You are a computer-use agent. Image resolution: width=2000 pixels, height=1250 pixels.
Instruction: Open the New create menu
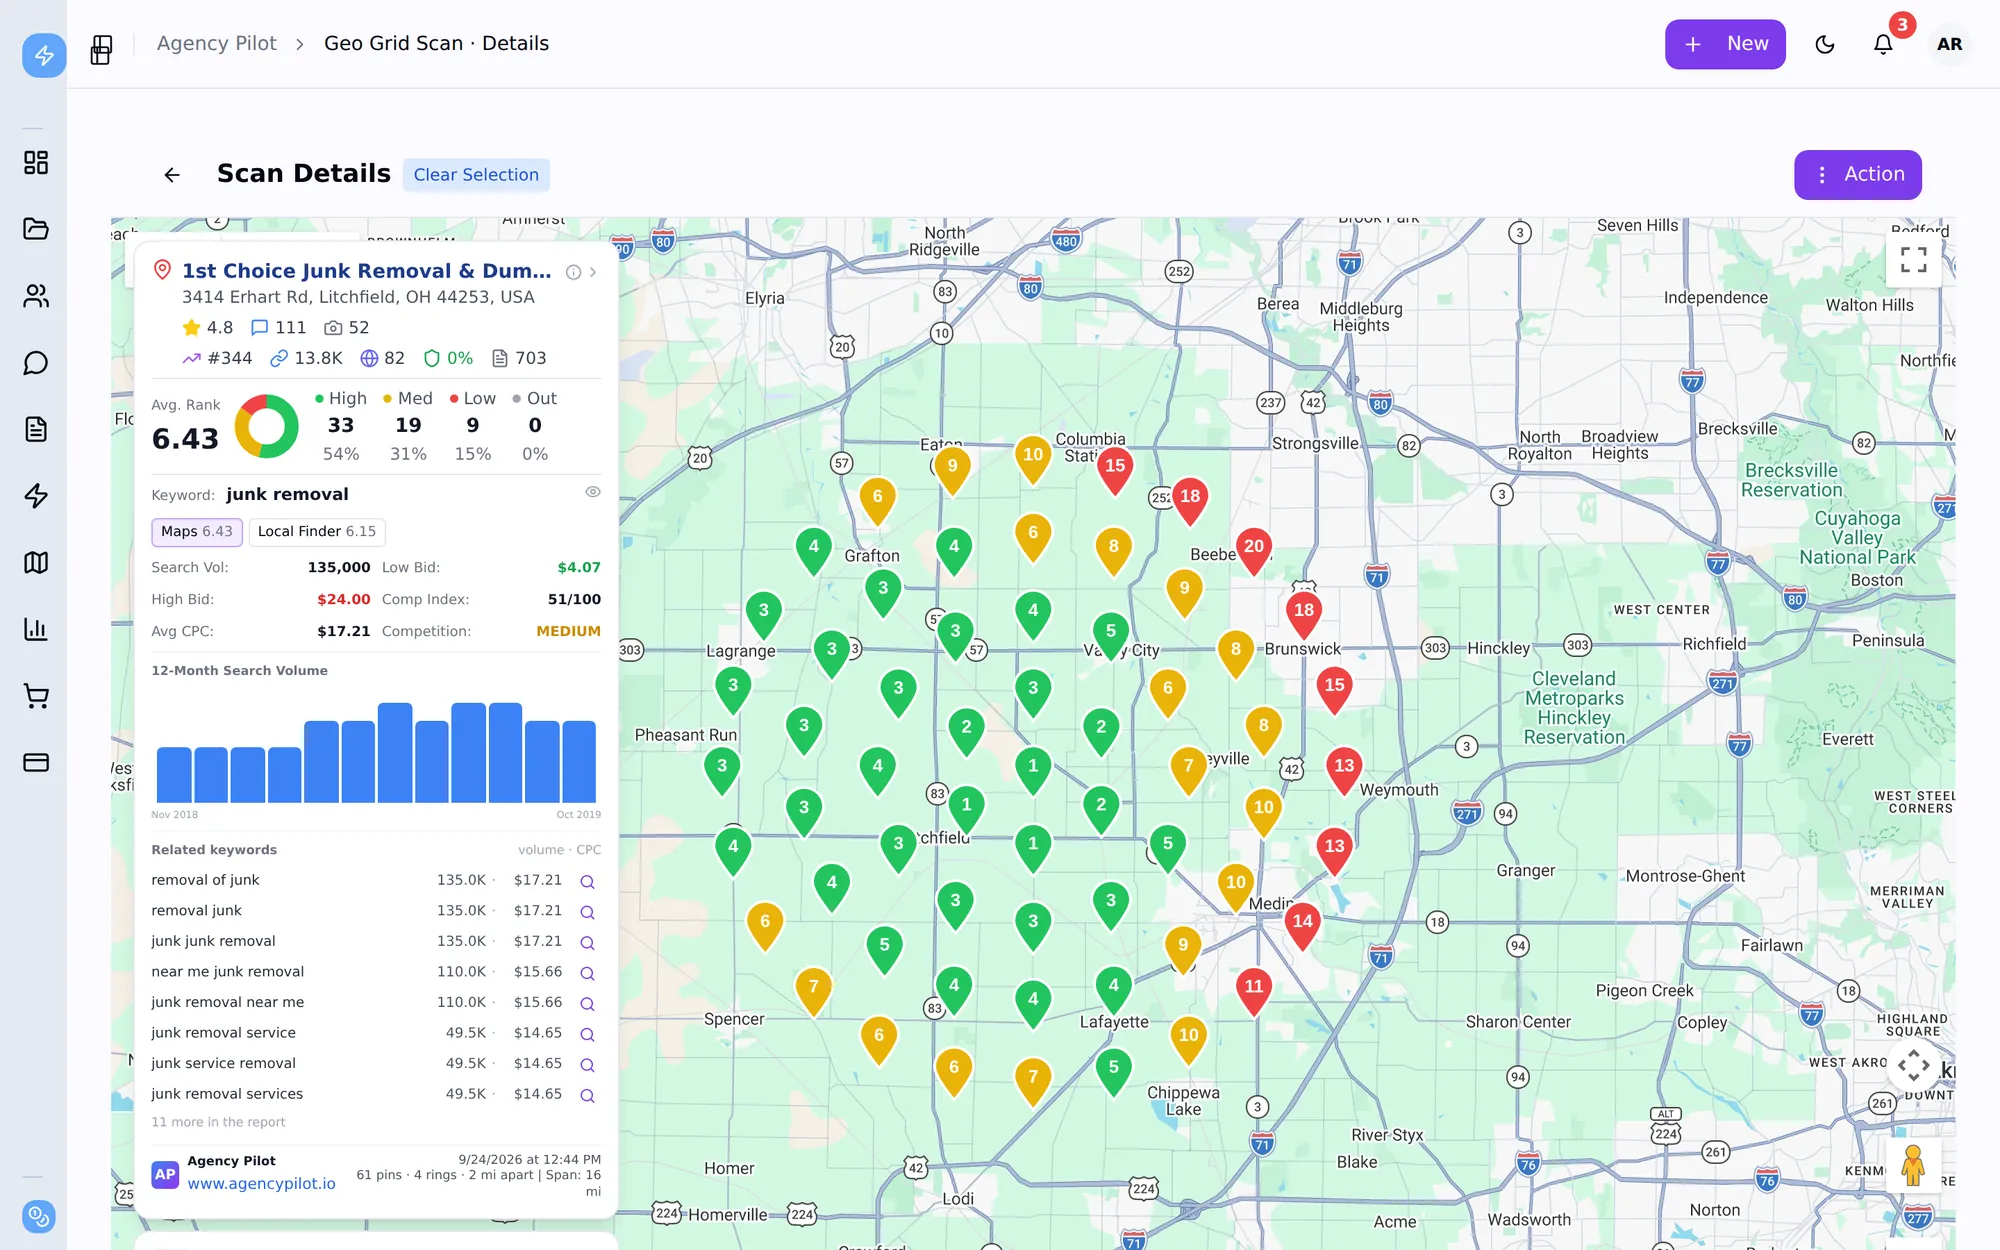[x=1725, y=45]
